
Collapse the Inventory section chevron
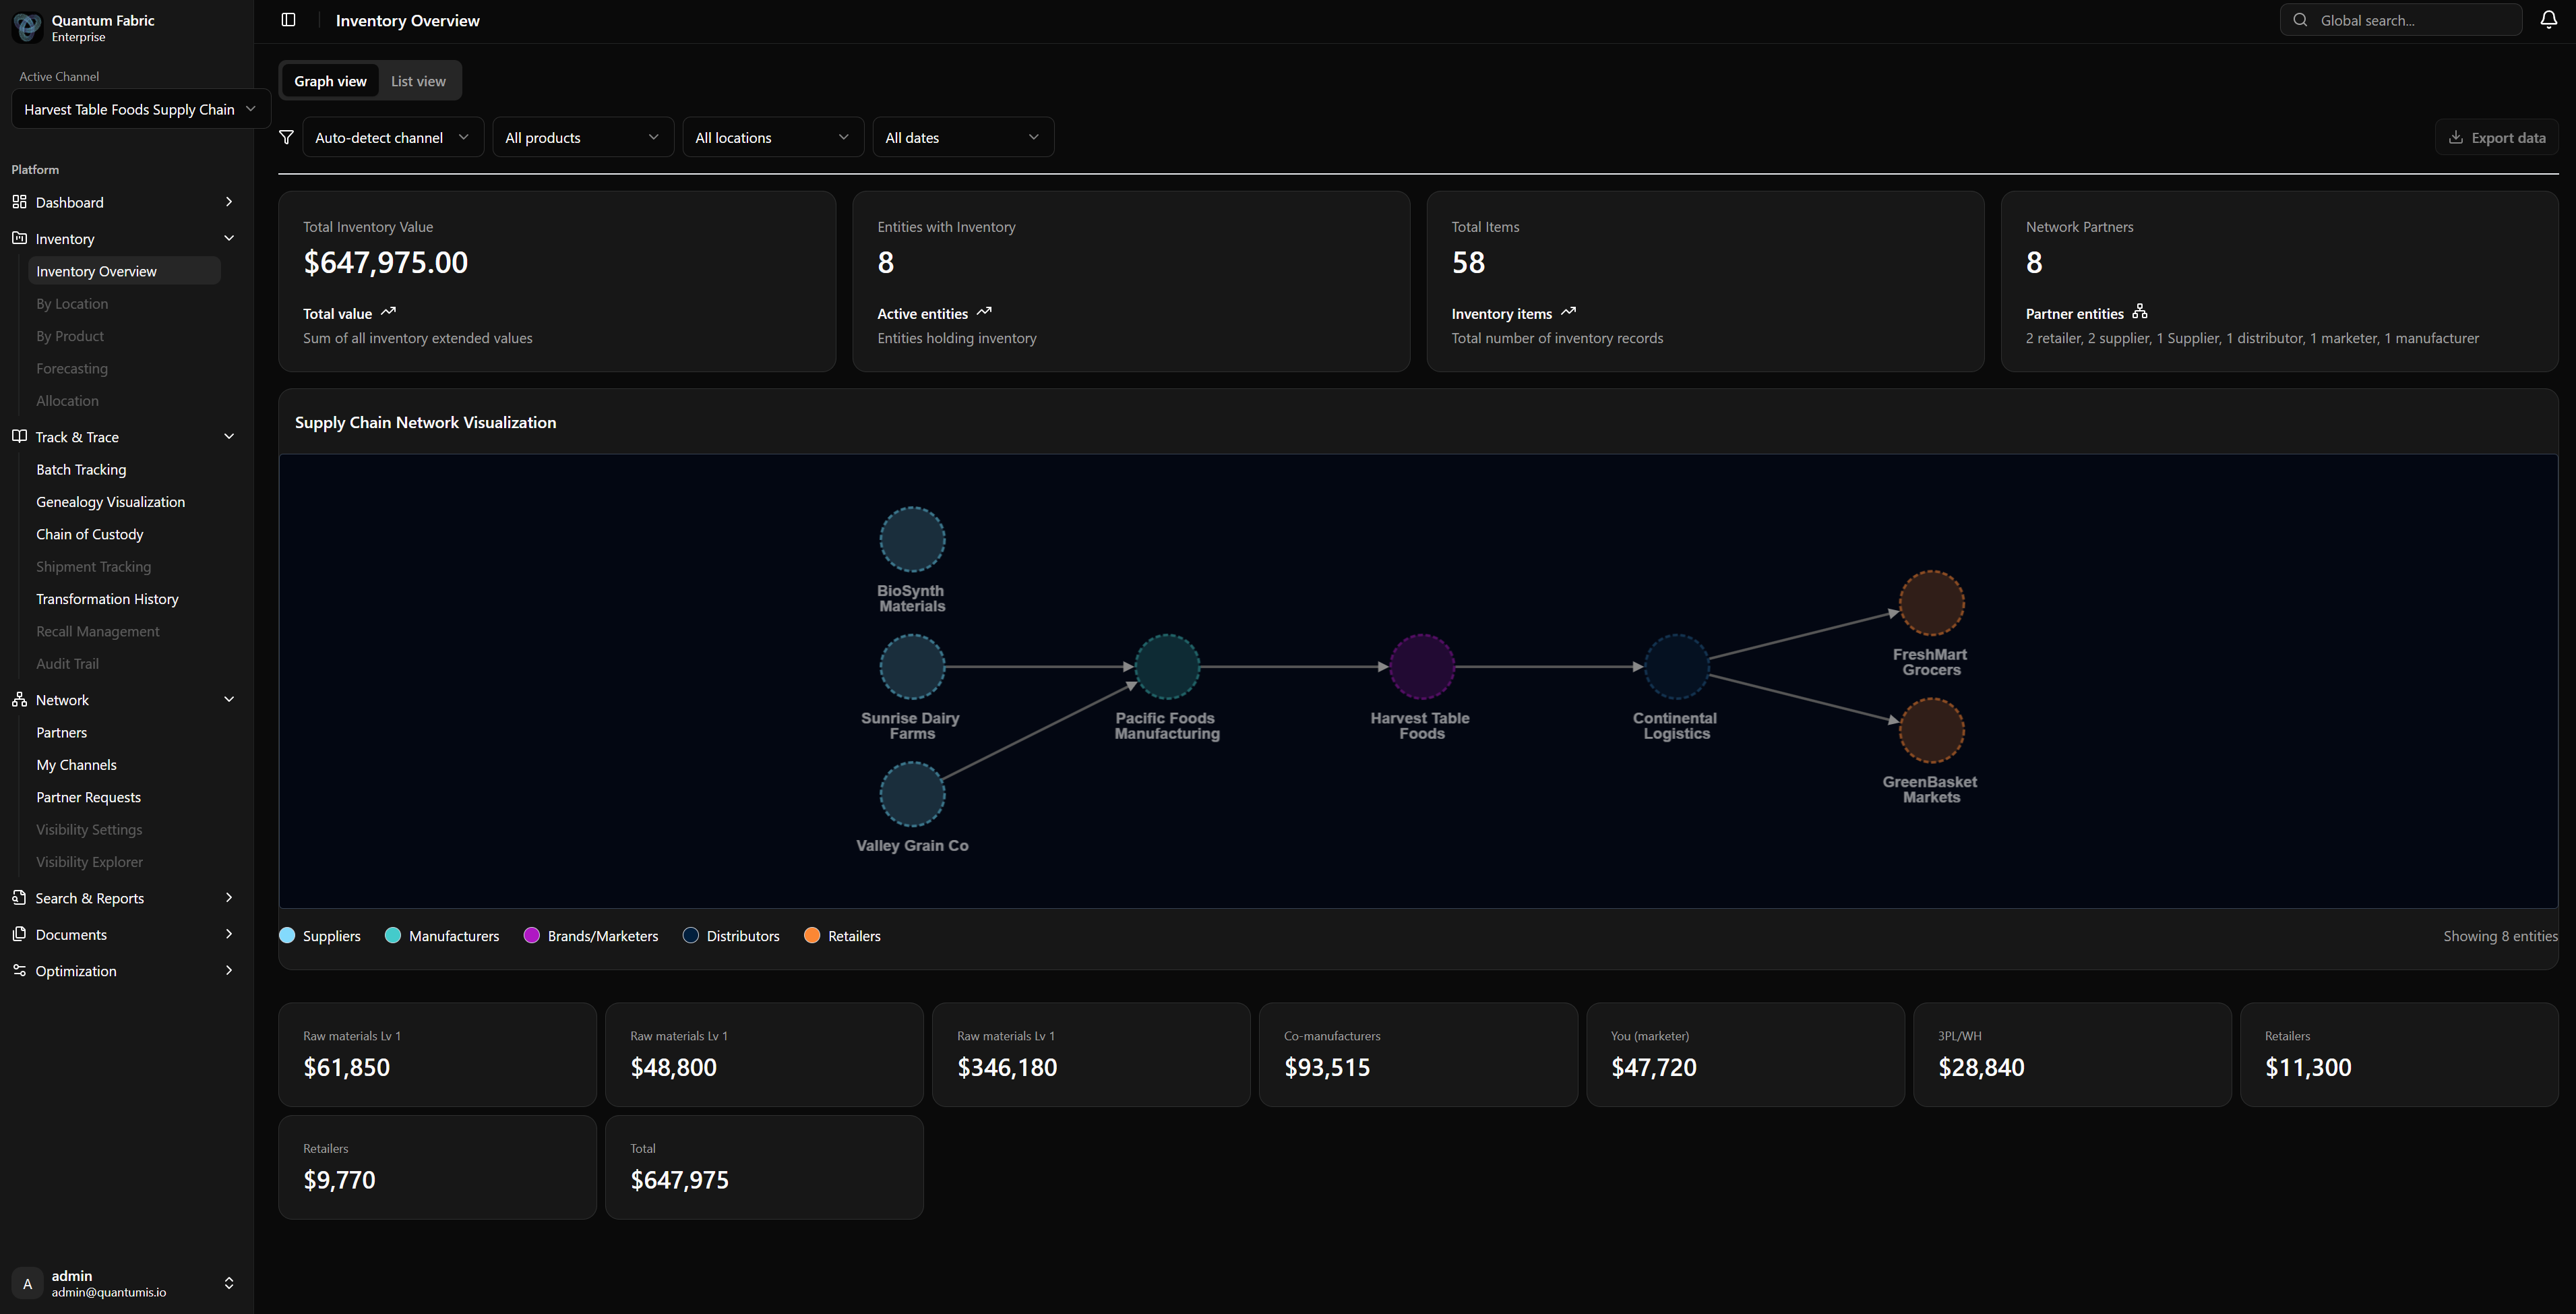(x=229, y=238)
